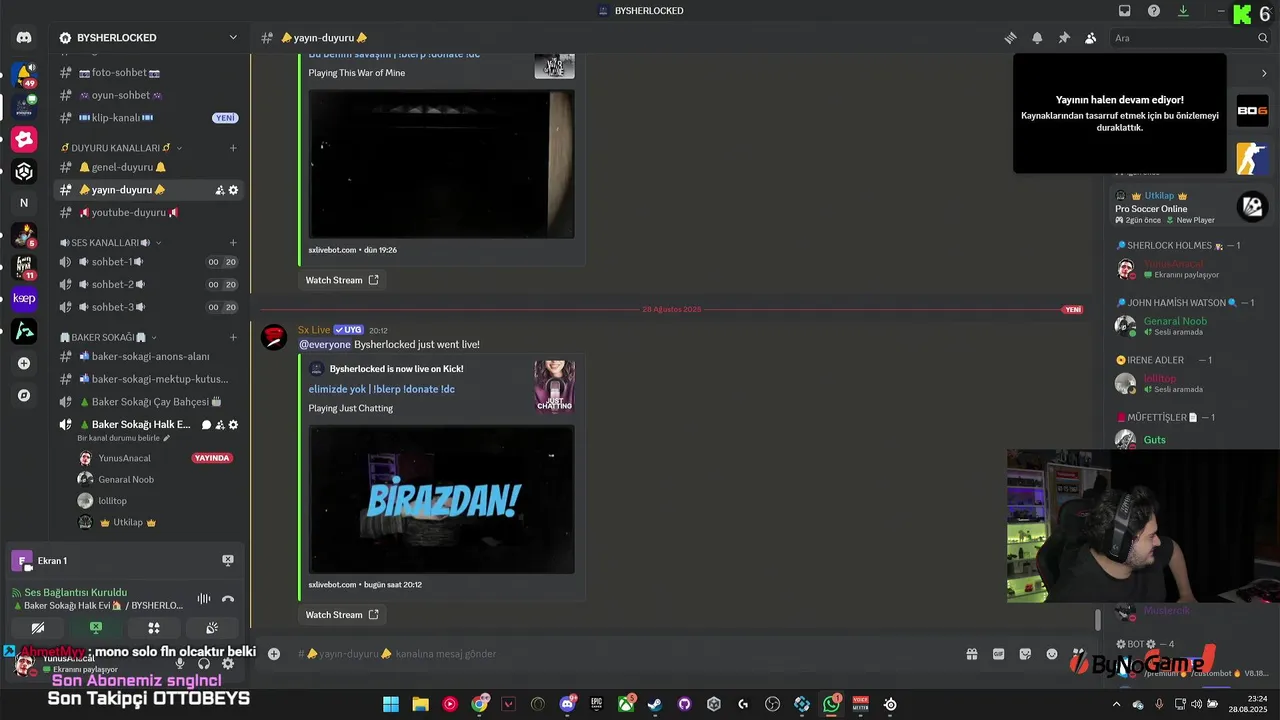The height and width of the screenshot is (720, 1280).
Task: Add channel to DUYURU KANALLARI
Action: pos(233,148)
